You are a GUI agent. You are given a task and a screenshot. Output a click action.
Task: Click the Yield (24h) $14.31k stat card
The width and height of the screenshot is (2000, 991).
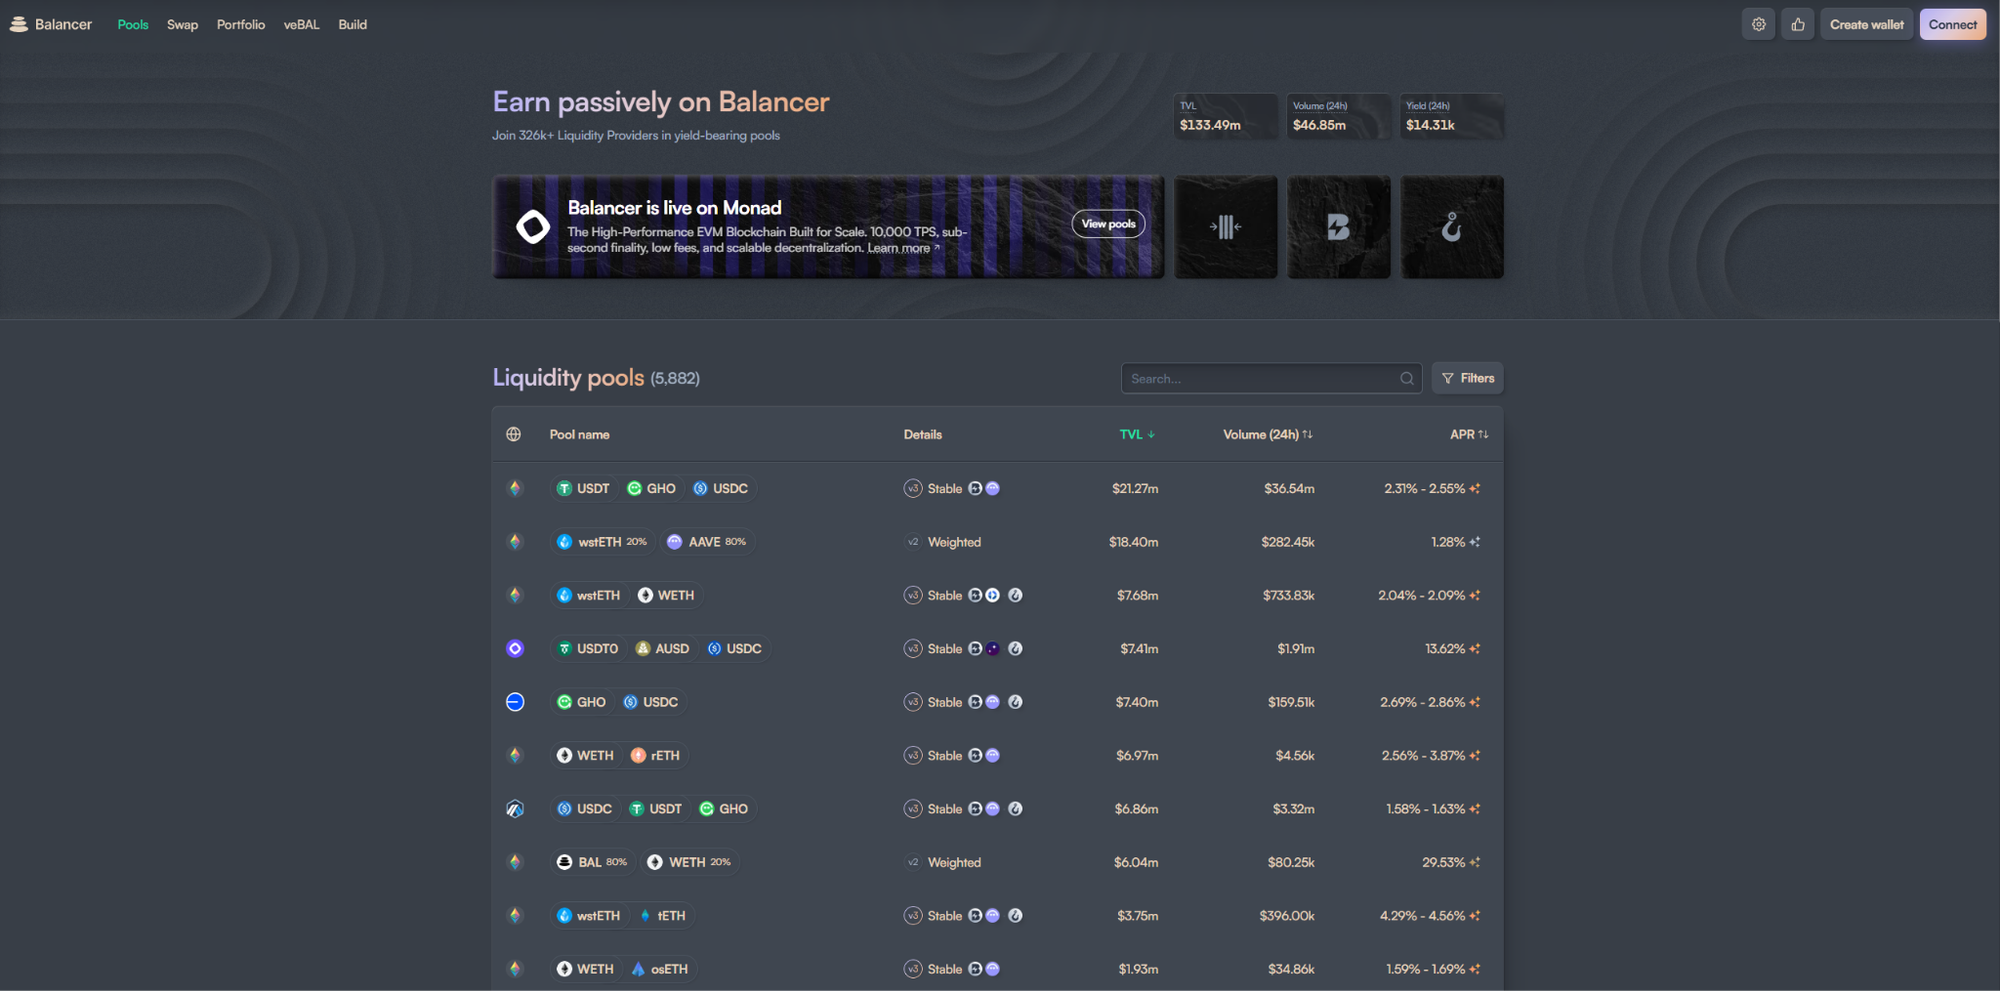click(x=1452, y=116)
